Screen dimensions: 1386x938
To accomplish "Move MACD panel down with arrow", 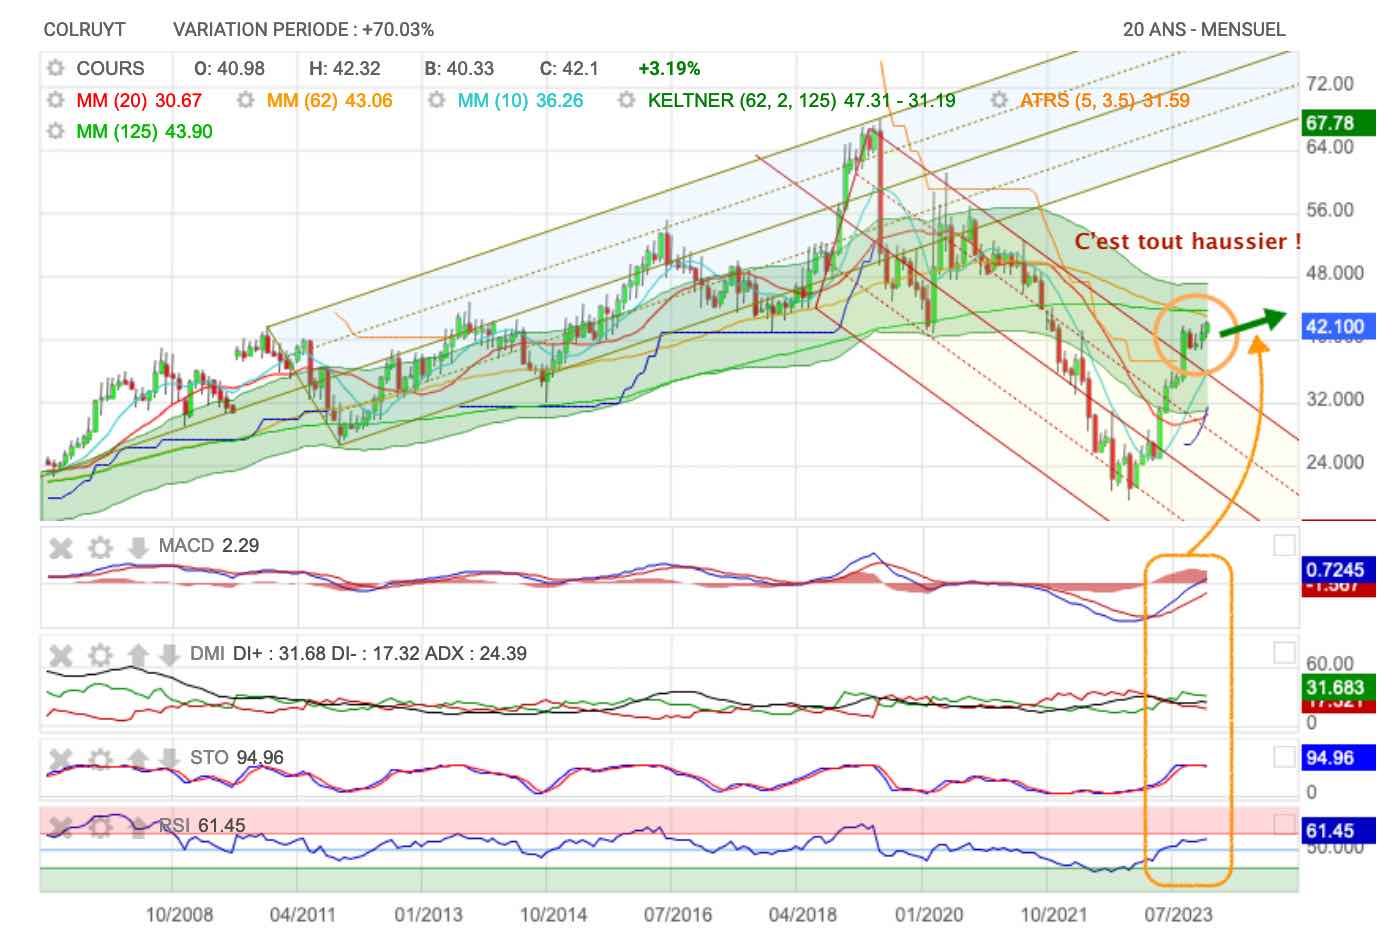I will (138, 548).
